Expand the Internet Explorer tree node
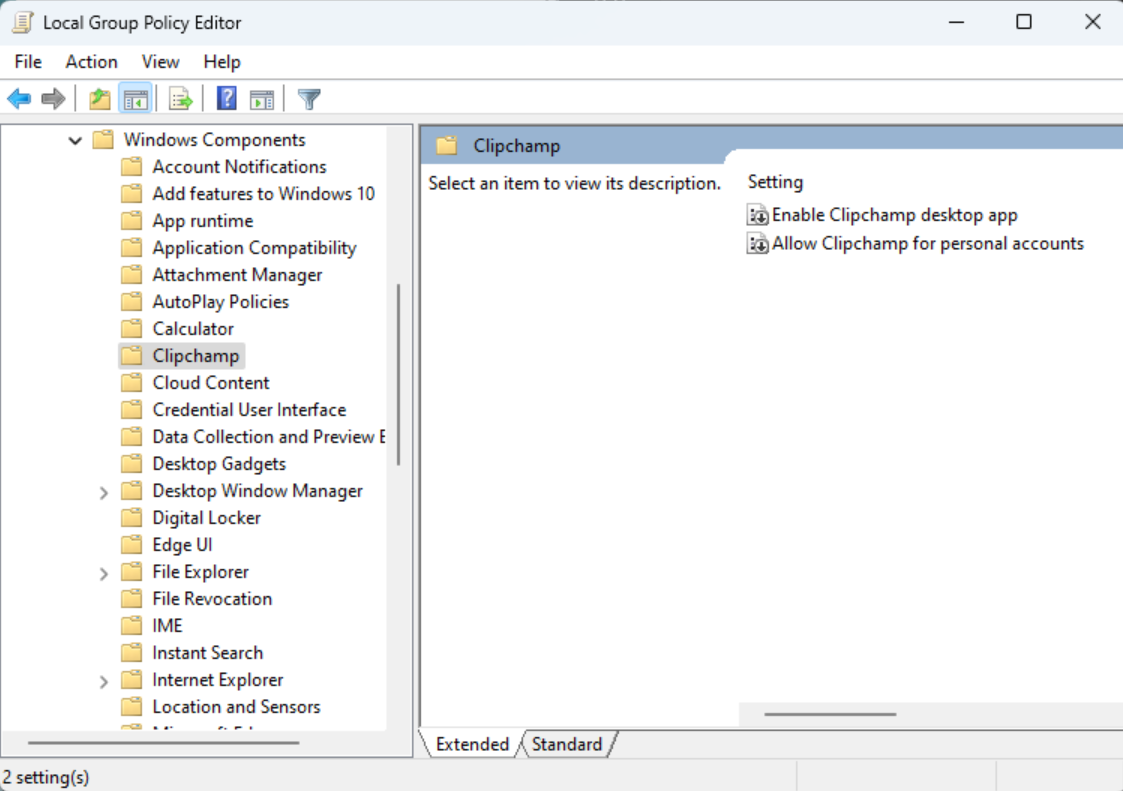The width and height of the screenshot is (1123, 791). tap(103, 679)
